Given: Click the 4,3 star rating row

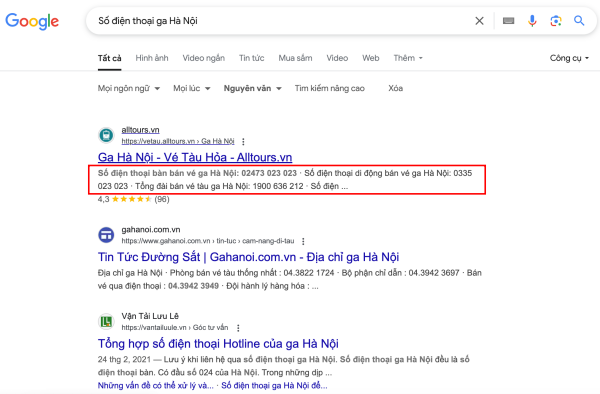Looking at the screenshot, I should pyautogui.click(x=133, y=199).
